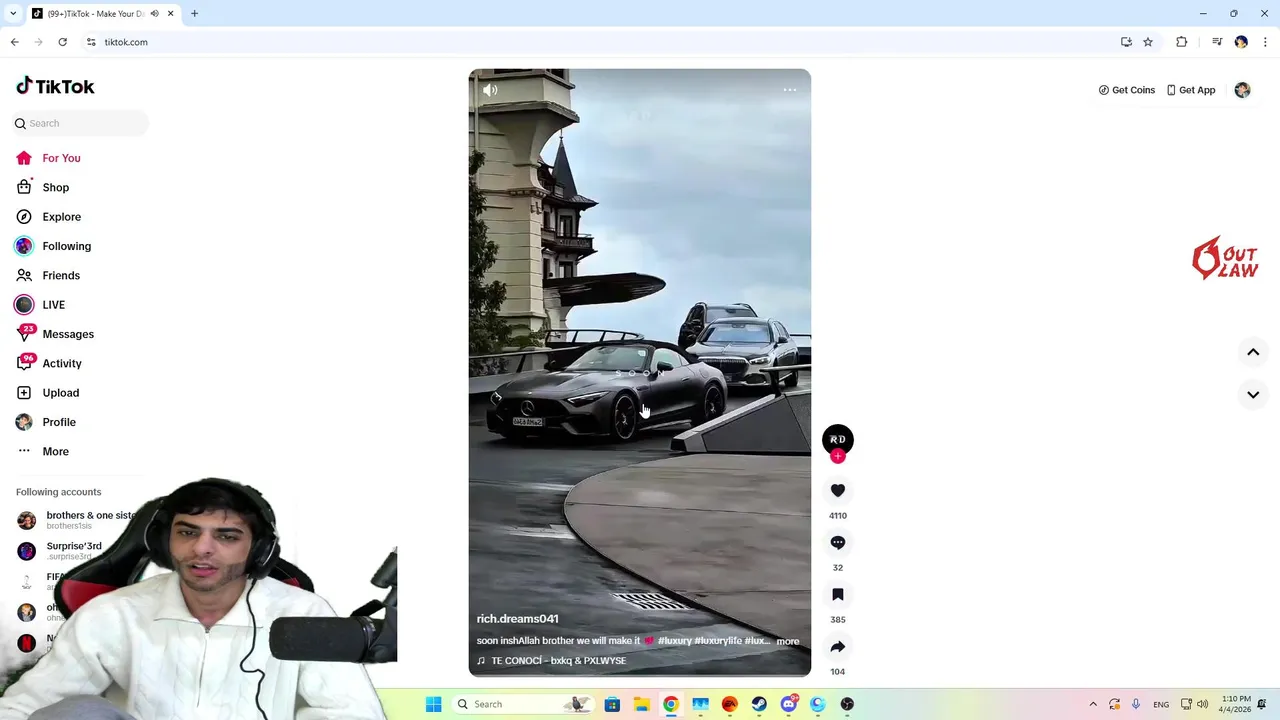This screenshot has width=1280, height=720.
Task: Click the TikTok logo
Action: 55,86
